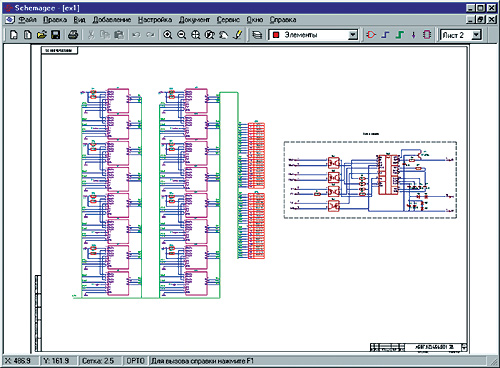The image size is (500, 368).
Task: Open the Сервис menu
Action: tap(228, 20)
